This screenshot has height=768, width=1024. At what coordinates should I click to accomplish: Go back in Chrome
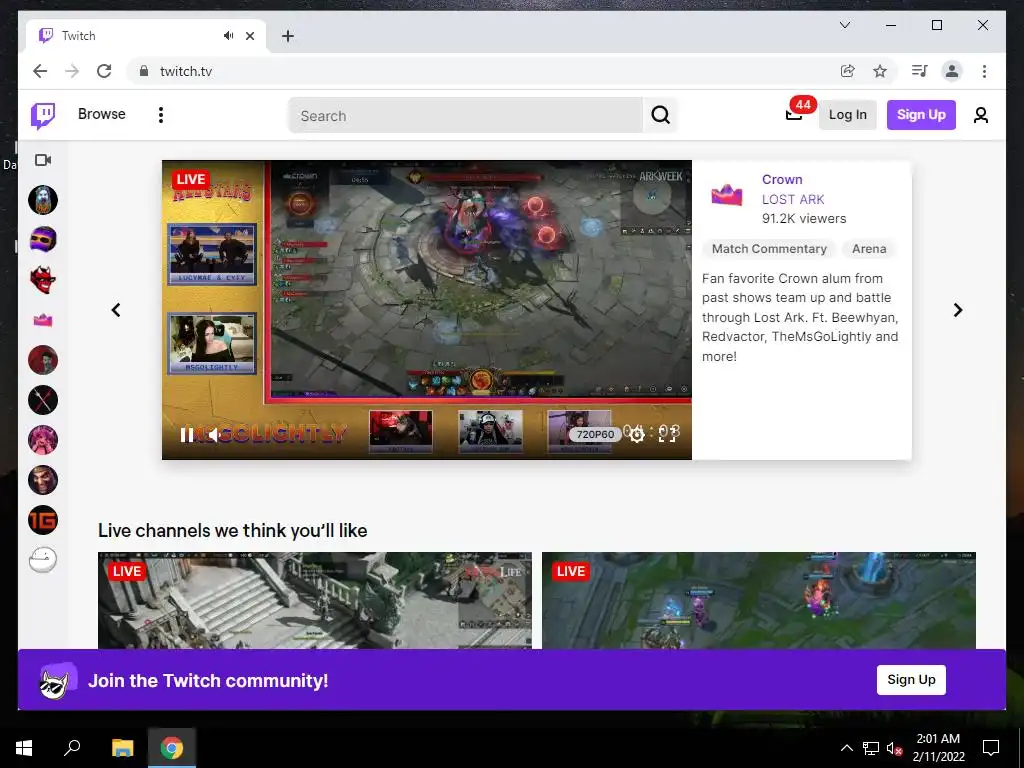click(40, 71)
